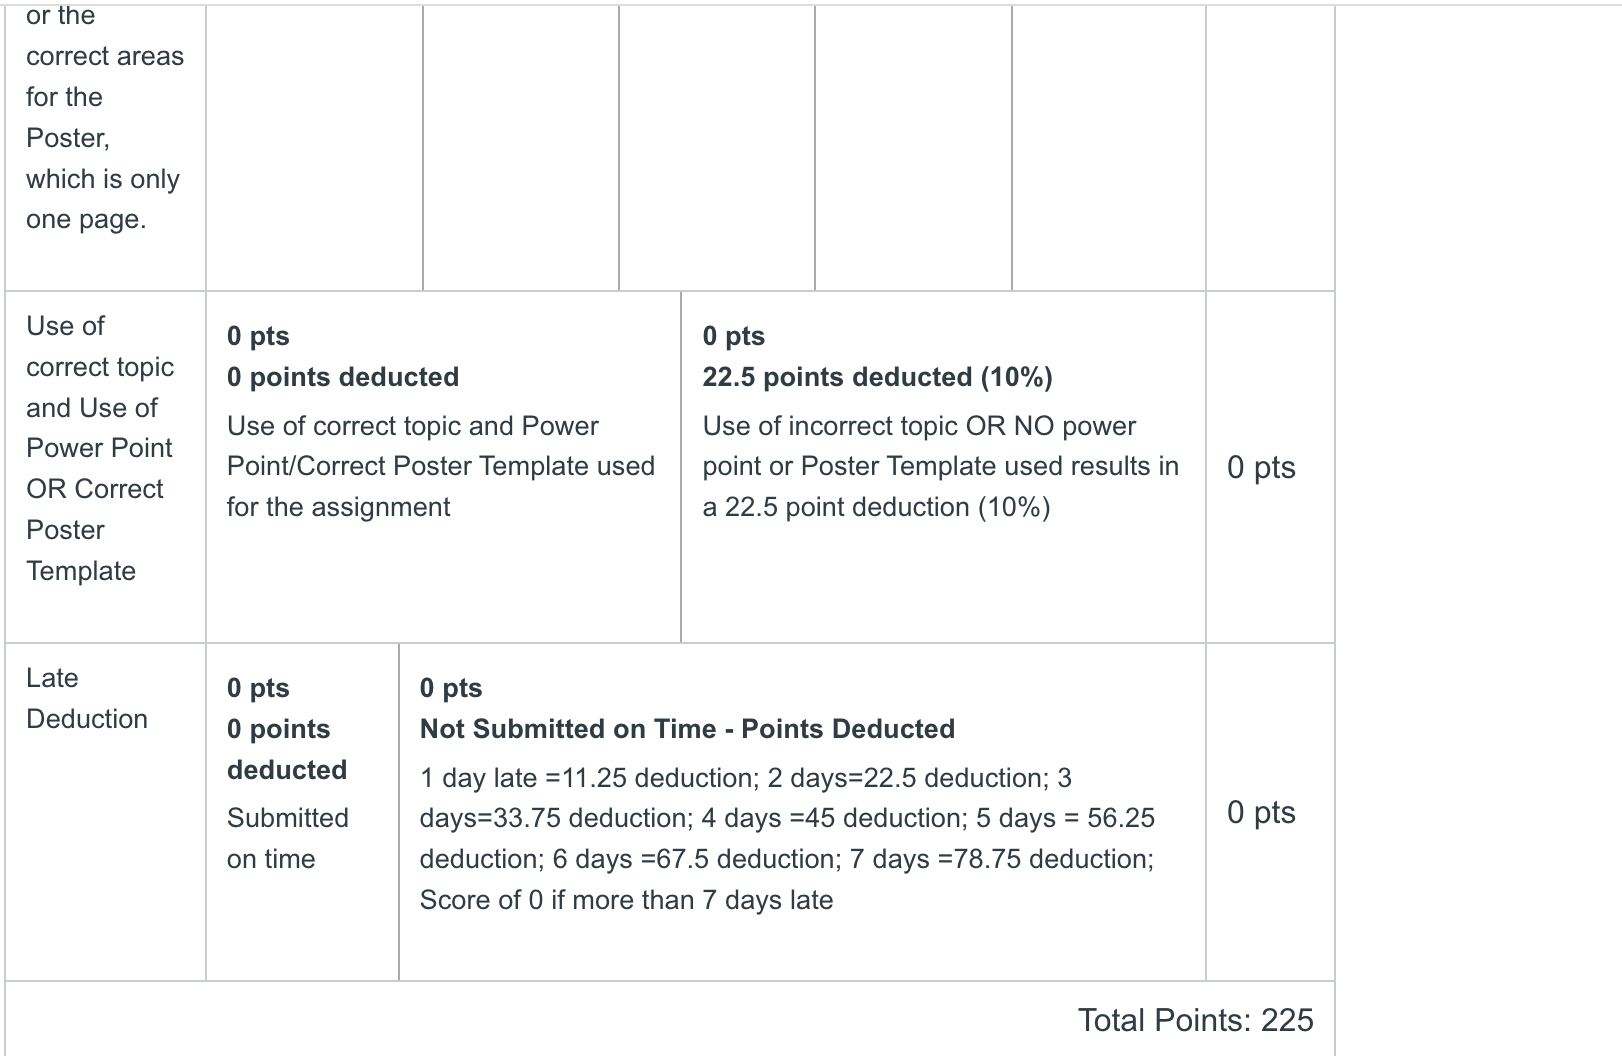
Task: Click the 'Use of correct topic' criterion description
Action: 100,448
